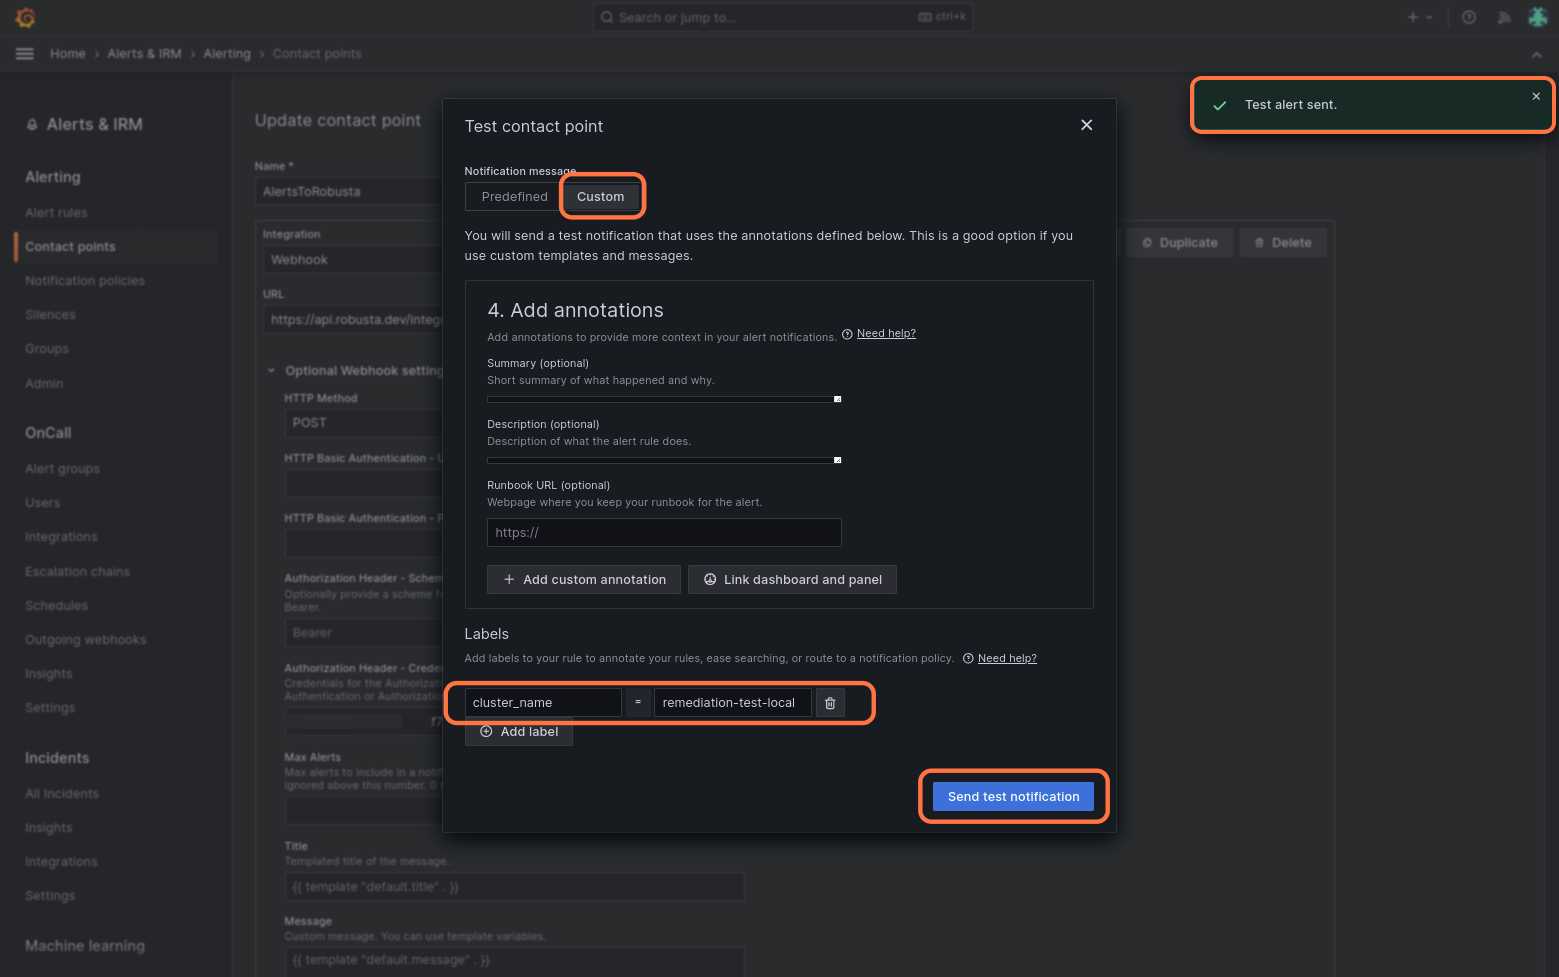
Task: Expand the plus 'new' dropdown in header
Action: [1420, 17]
